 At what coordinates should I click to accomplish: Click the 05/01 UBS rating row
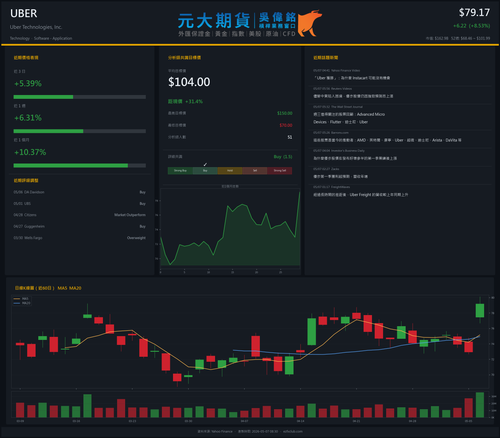80,204
